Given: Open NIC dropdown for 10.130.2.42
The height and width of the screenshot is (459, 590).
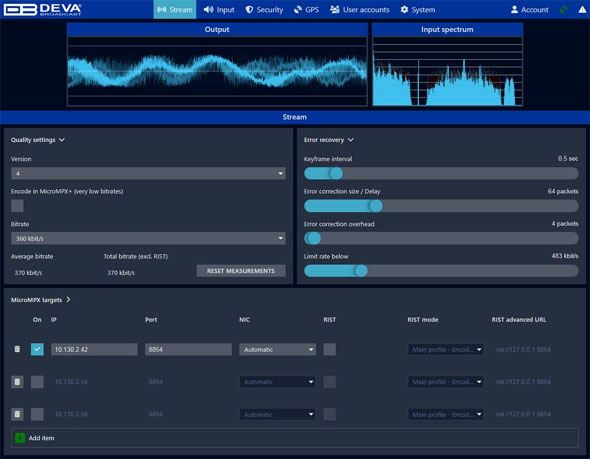Looking at the screenshot, I should 278,350.
